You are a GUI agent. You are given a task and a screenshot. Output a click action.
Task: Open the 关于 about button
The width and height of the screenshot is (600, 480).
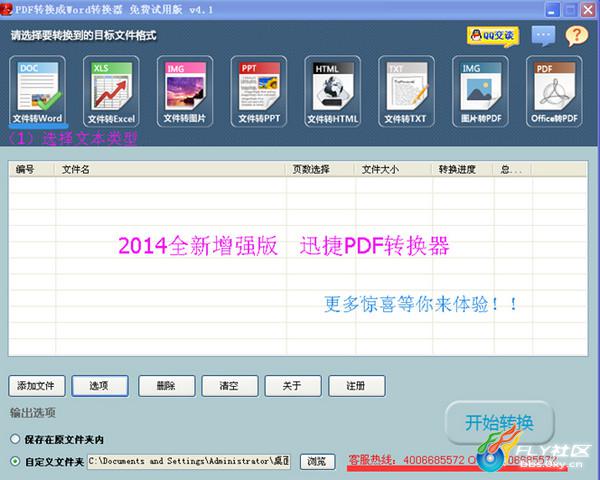click(293, 386)
